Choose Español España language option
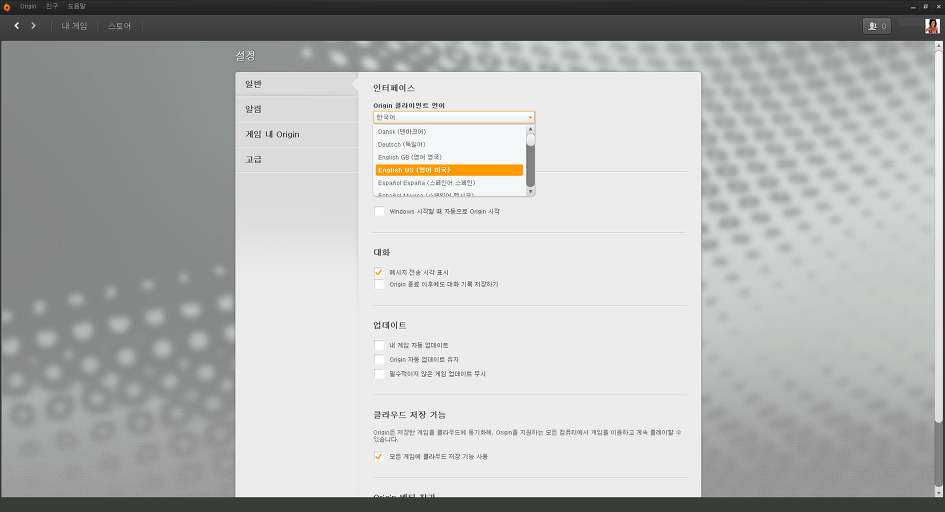This screenshot has width=945, height=512. 449,183
